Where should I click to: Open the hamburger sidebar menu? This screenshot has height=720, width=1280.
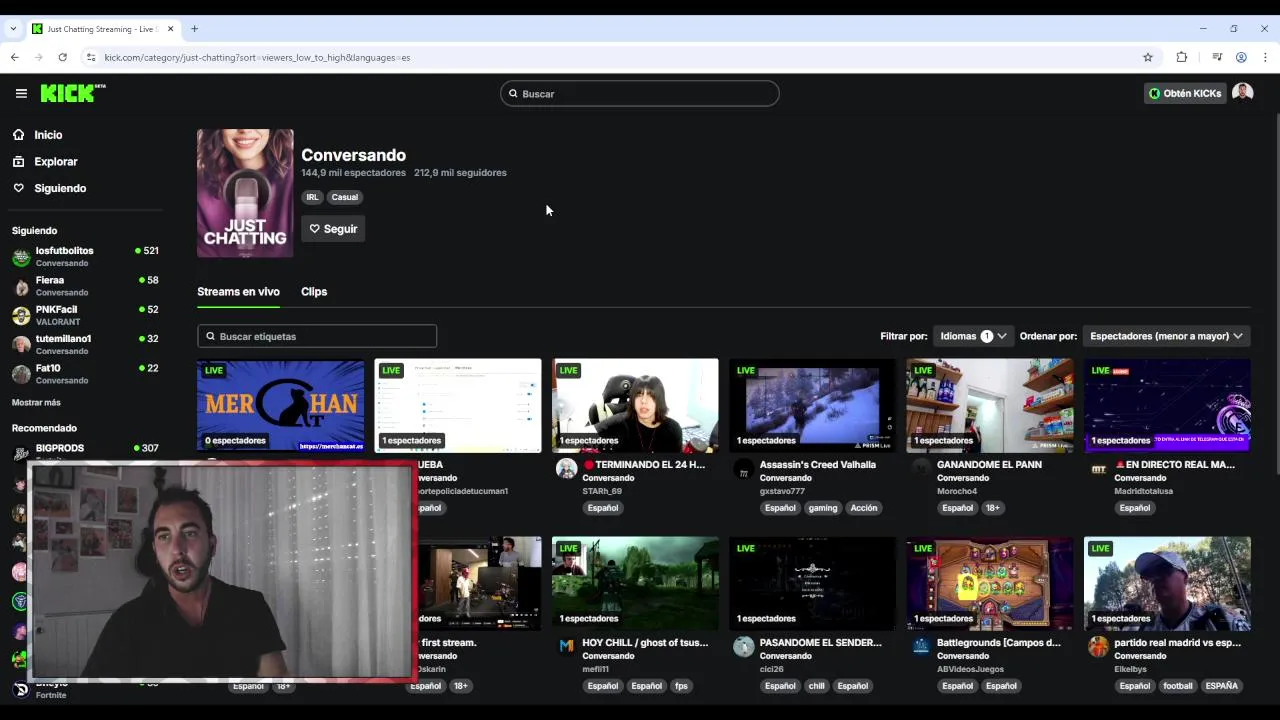(x=21, y=93)
